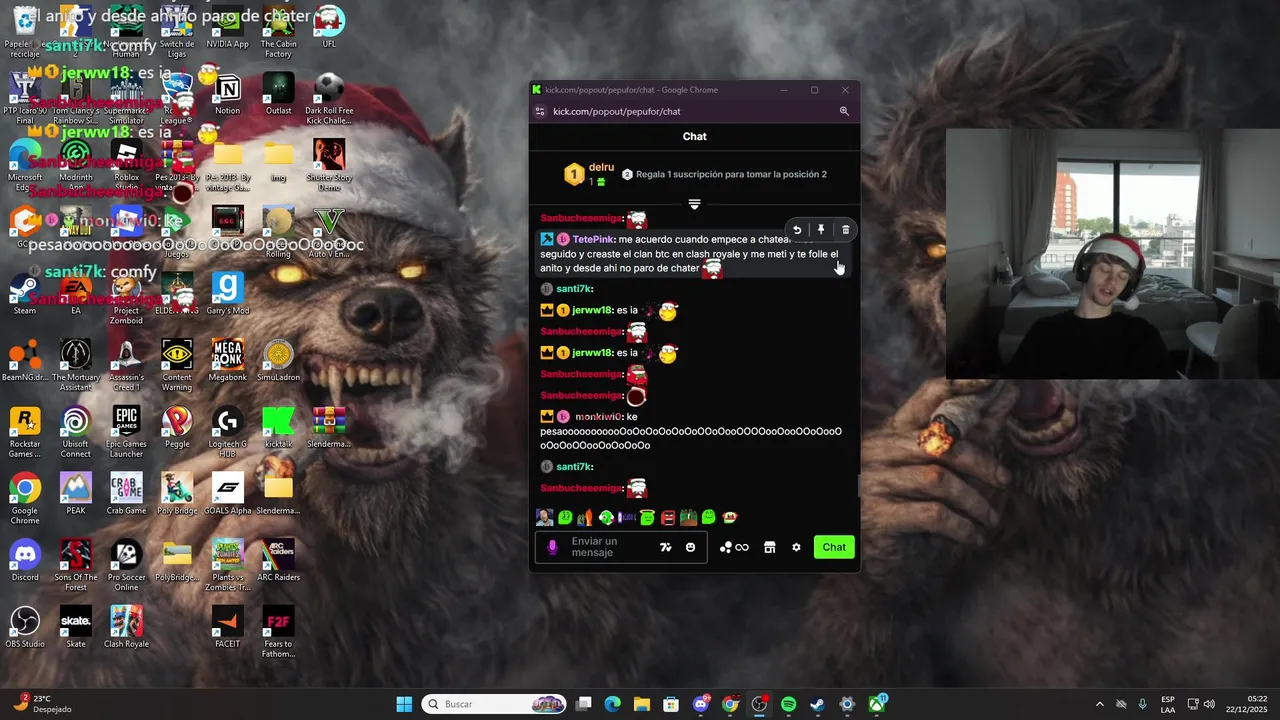Open delru's profile in gift leaderboard
1280x720 pixels.
[x=601, y=167]
